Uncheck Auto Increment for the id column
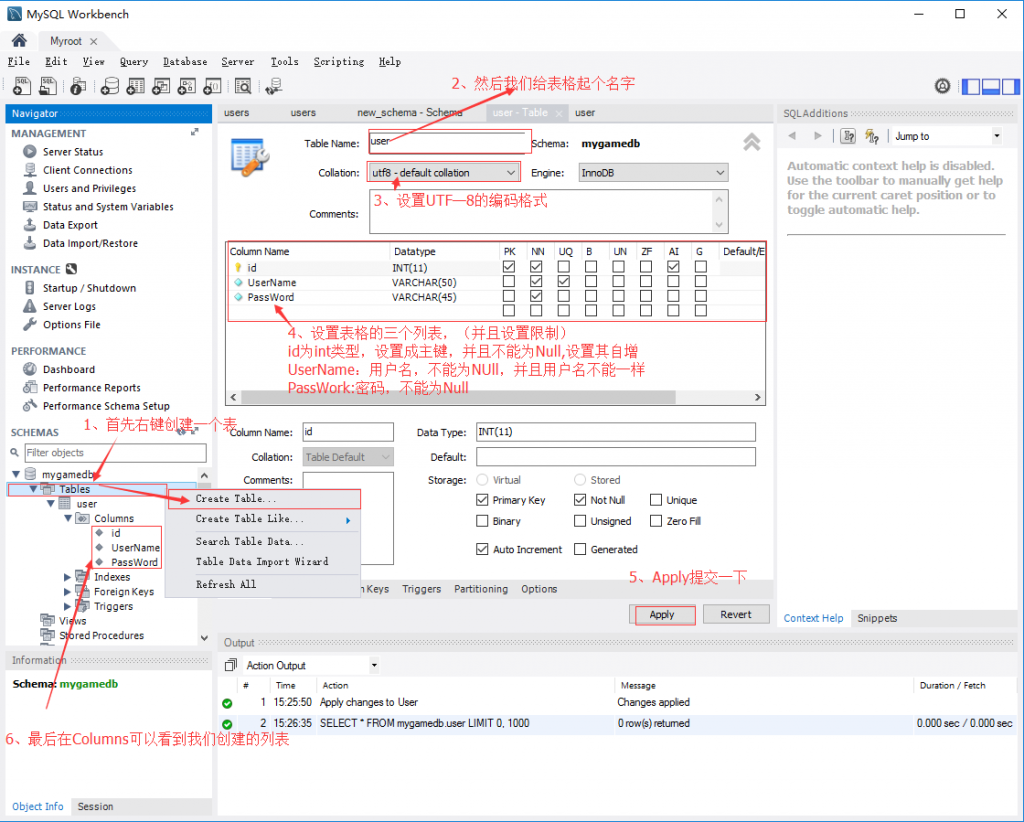The image size is (1024, 822). coord(483,548)
